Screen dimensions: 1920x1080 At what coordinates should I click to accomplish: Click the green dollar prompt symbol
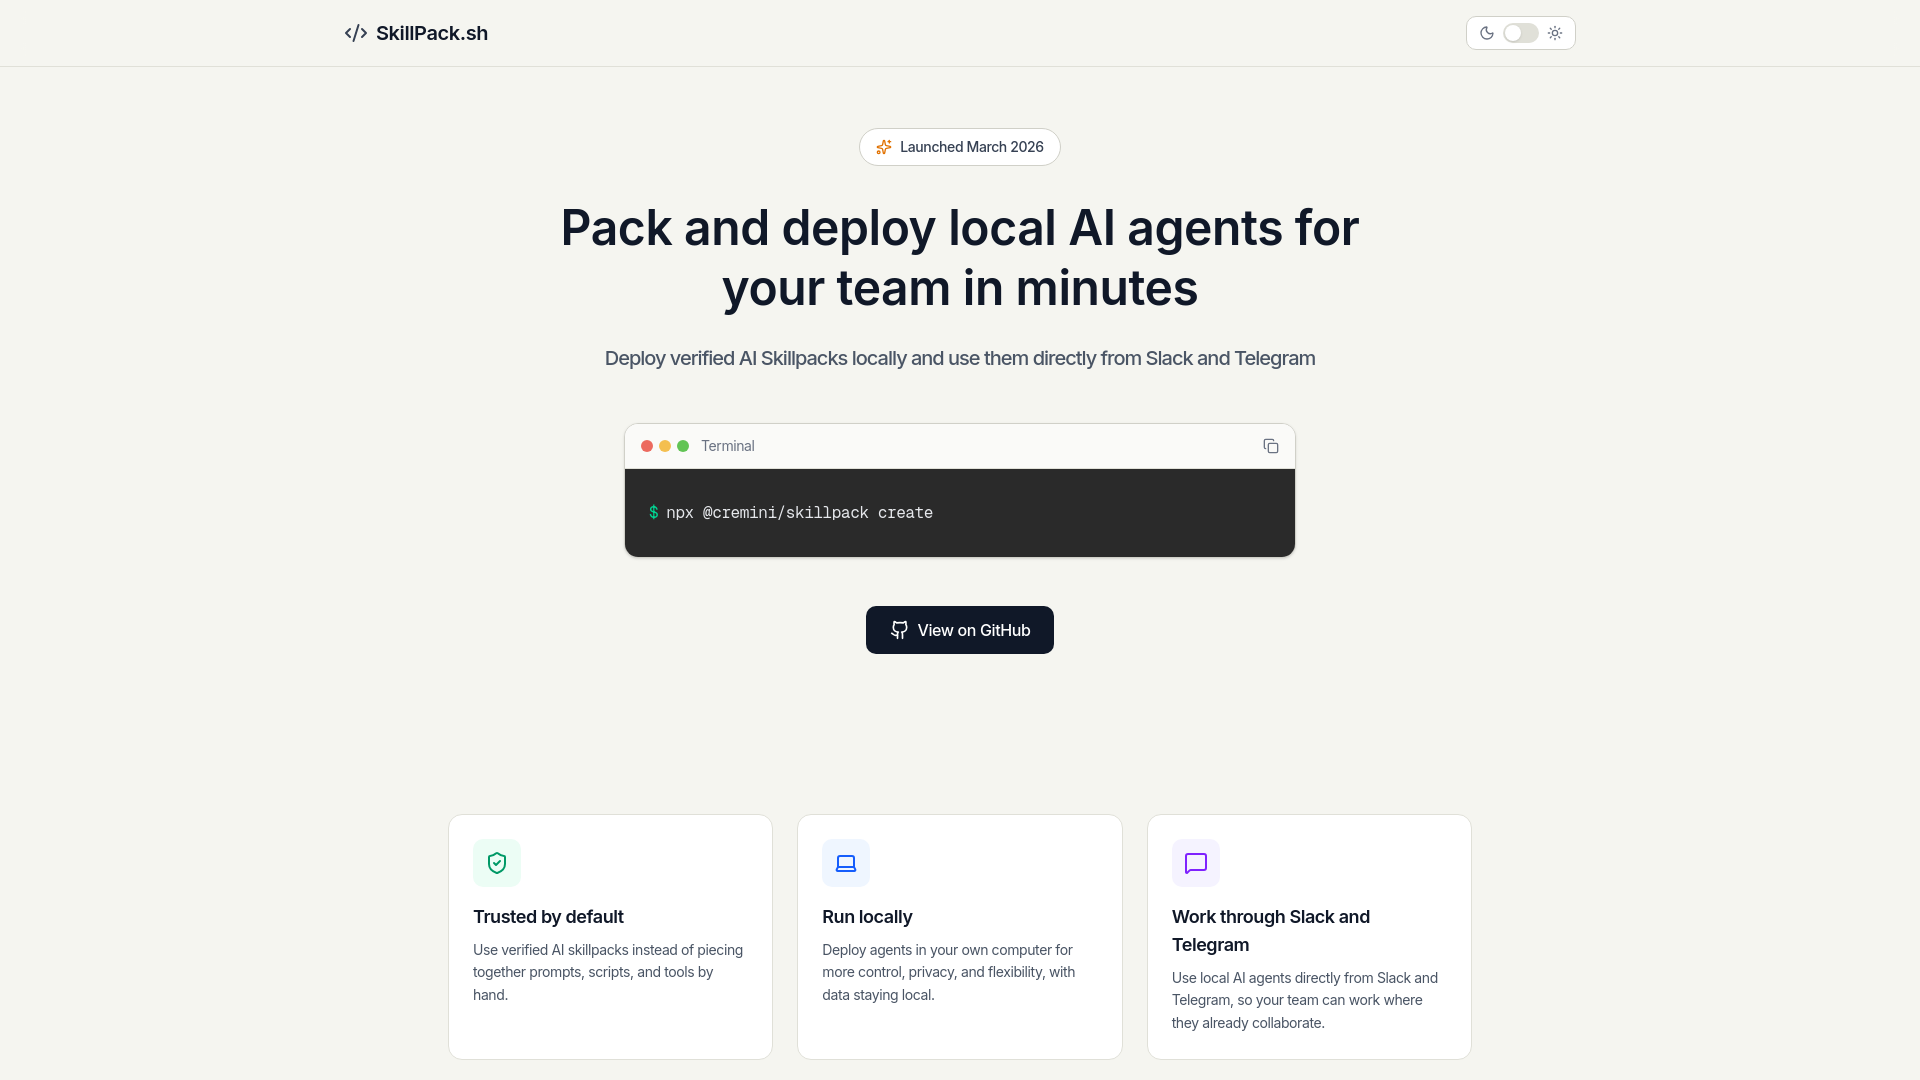coord(654,513)
